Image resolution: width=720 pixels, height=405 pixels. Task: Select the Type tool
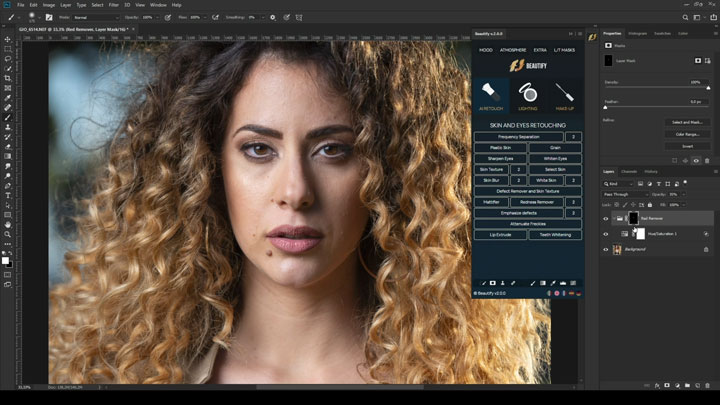[7, 196]
